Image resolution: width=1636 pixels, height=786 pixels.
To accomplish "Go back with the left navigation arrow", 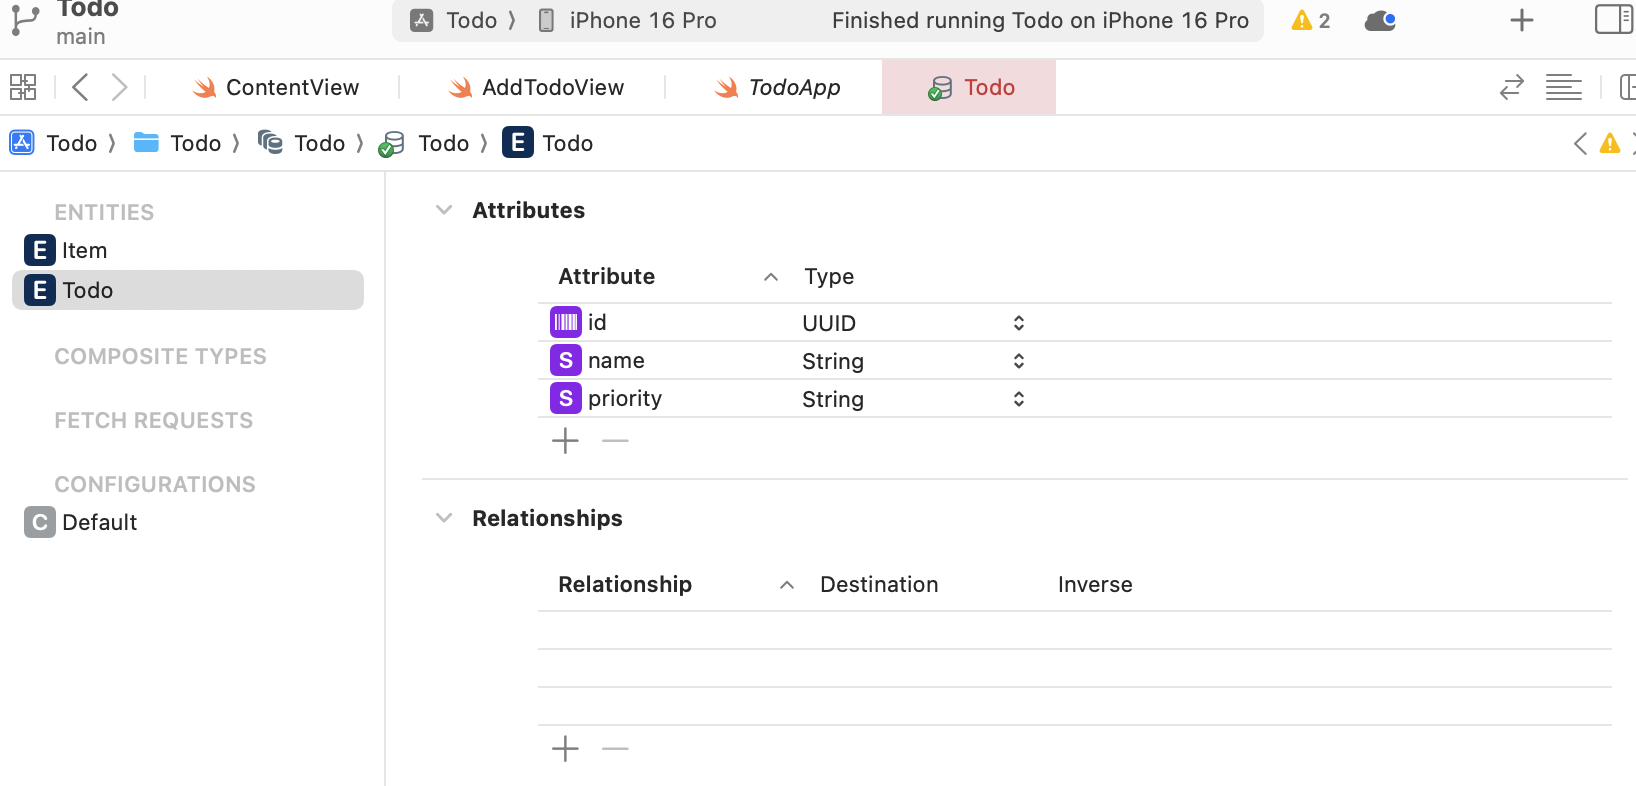I will point(81,87).
